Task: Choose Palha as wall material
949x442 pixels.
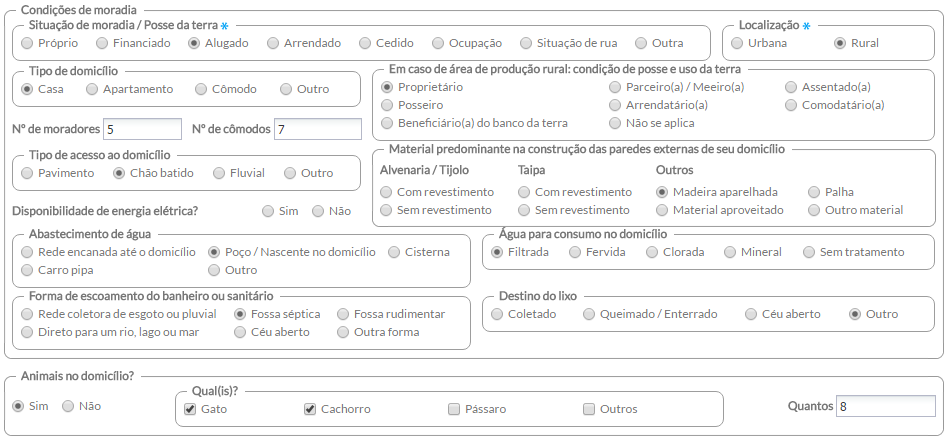Action: pyautogui.click(x=814, y=193)
